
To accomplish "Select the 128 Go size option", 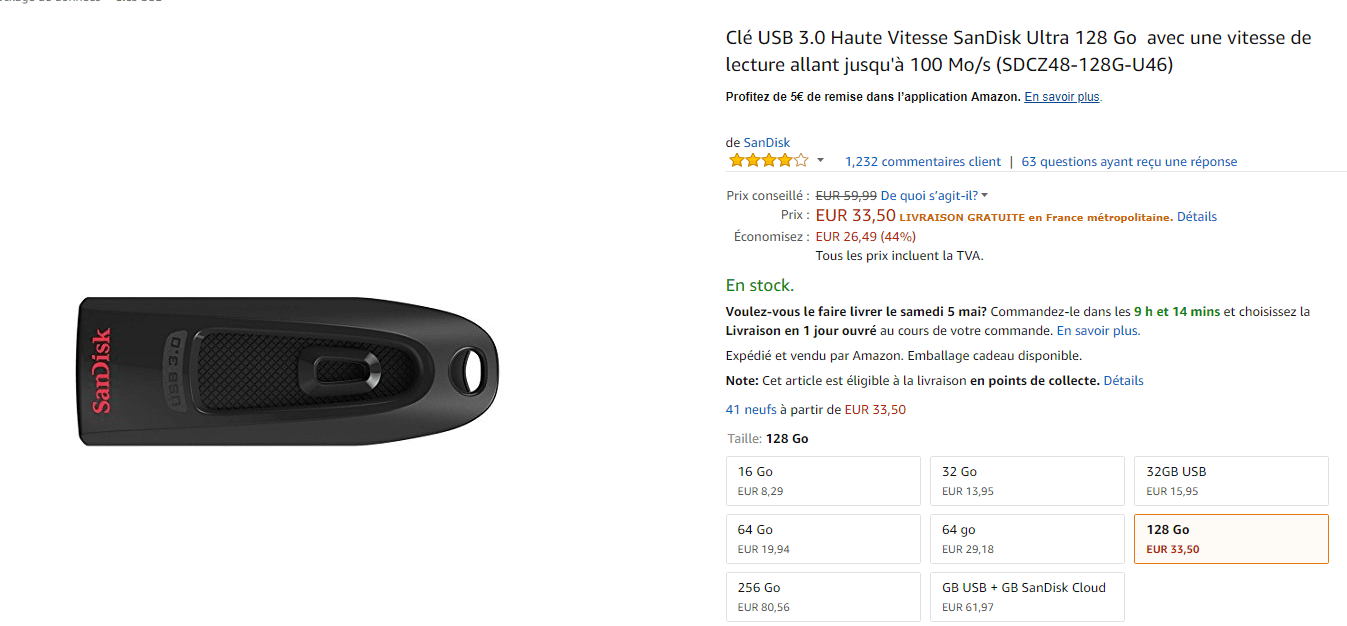I will pyautogui.click(x=1230, y=539).
